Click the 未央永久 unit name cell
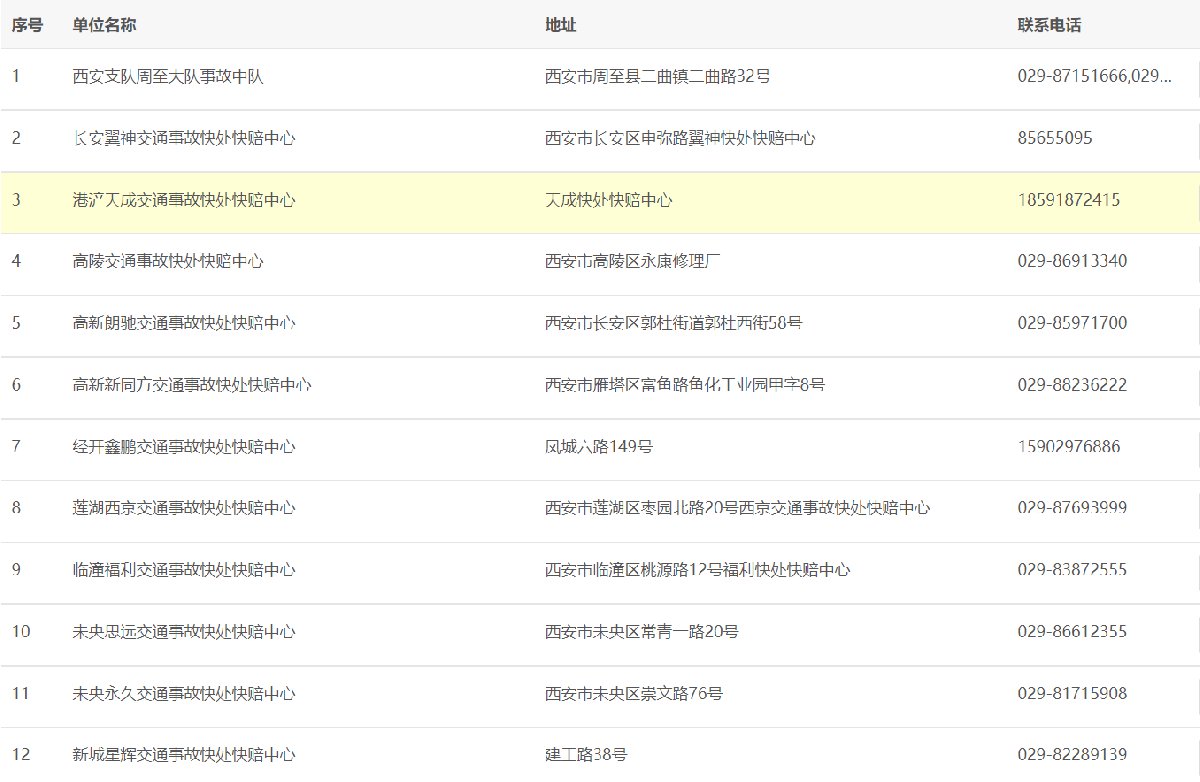The height and width of the screenshot is (782, 1200). [184, 694]
